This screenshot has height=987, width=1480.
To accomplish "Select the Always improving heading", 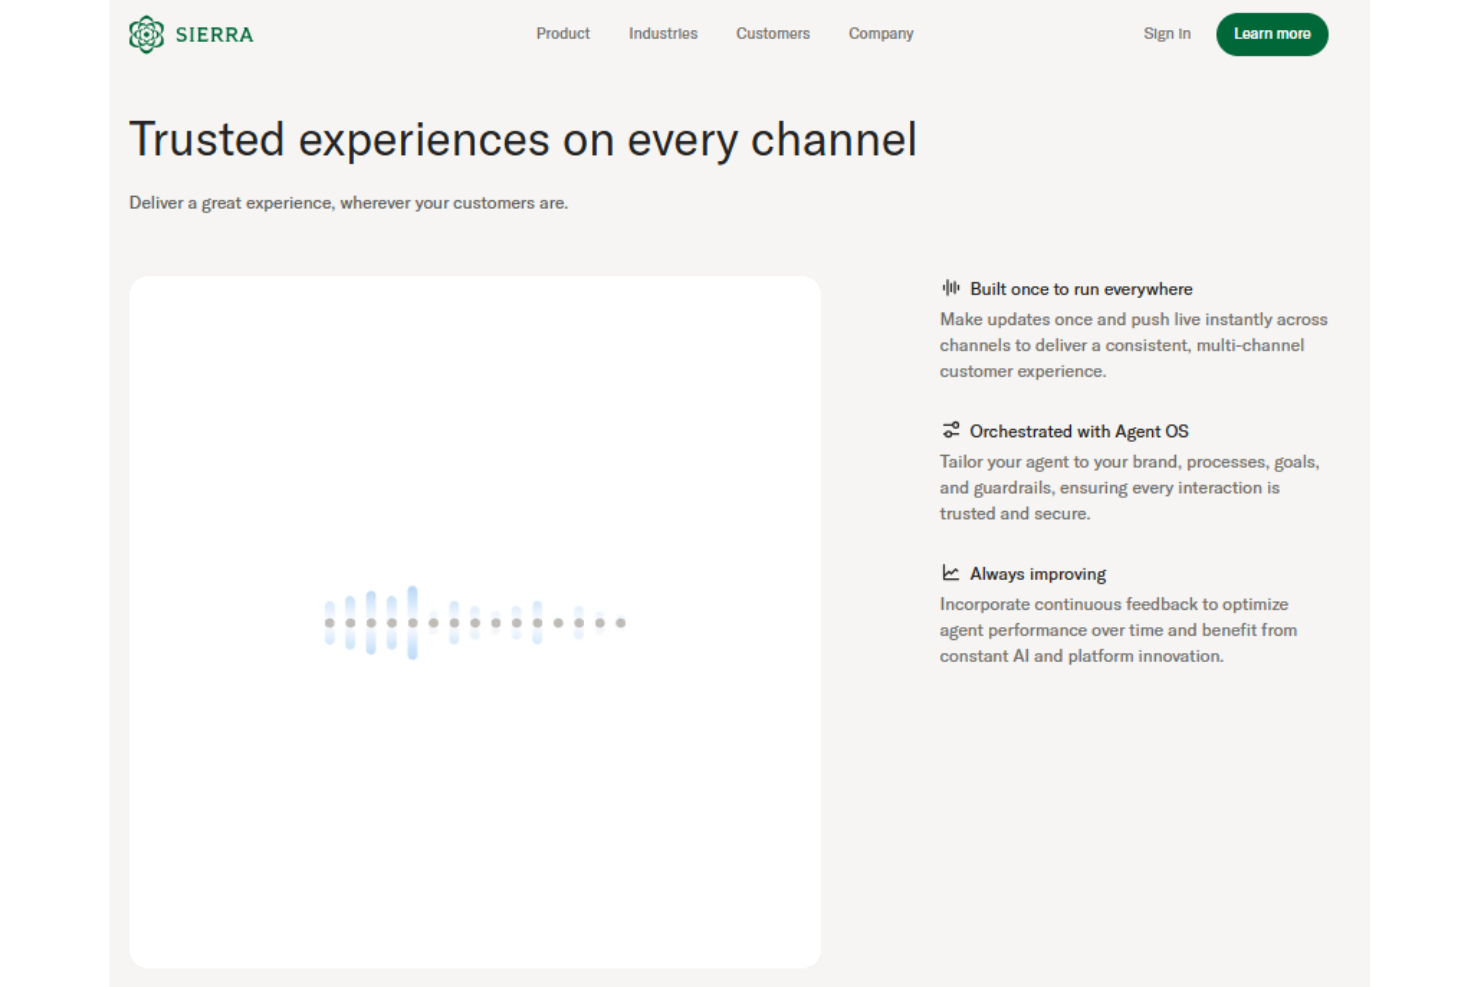I will 1037,574.
